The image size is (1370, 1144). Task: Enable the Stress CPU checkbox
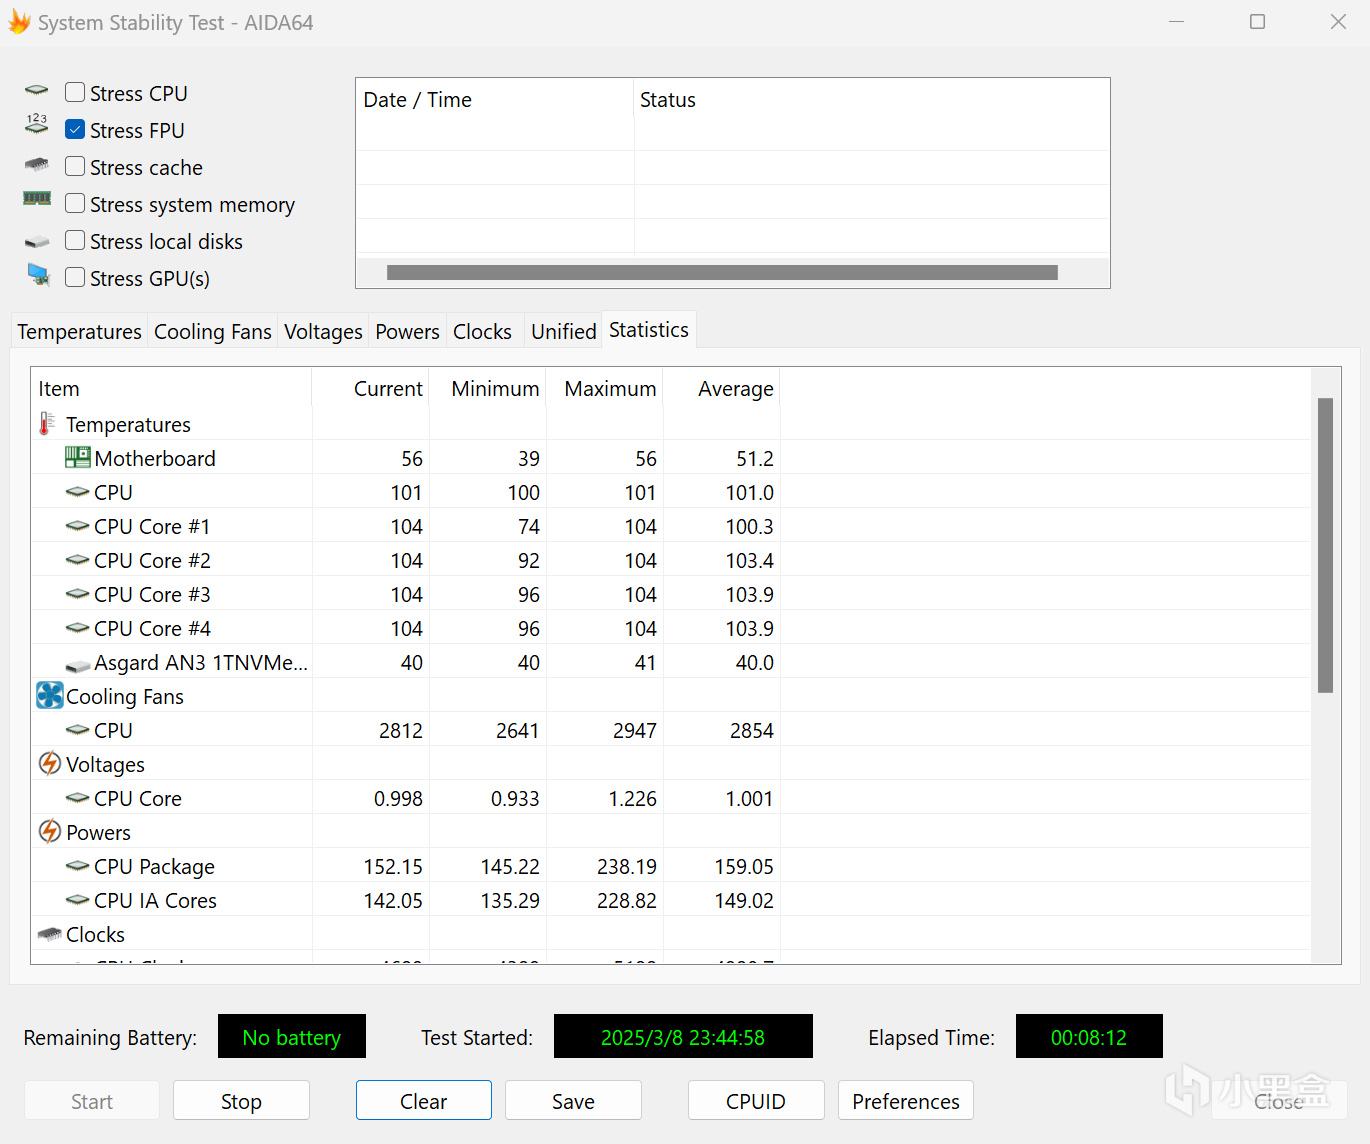(75, 92)
